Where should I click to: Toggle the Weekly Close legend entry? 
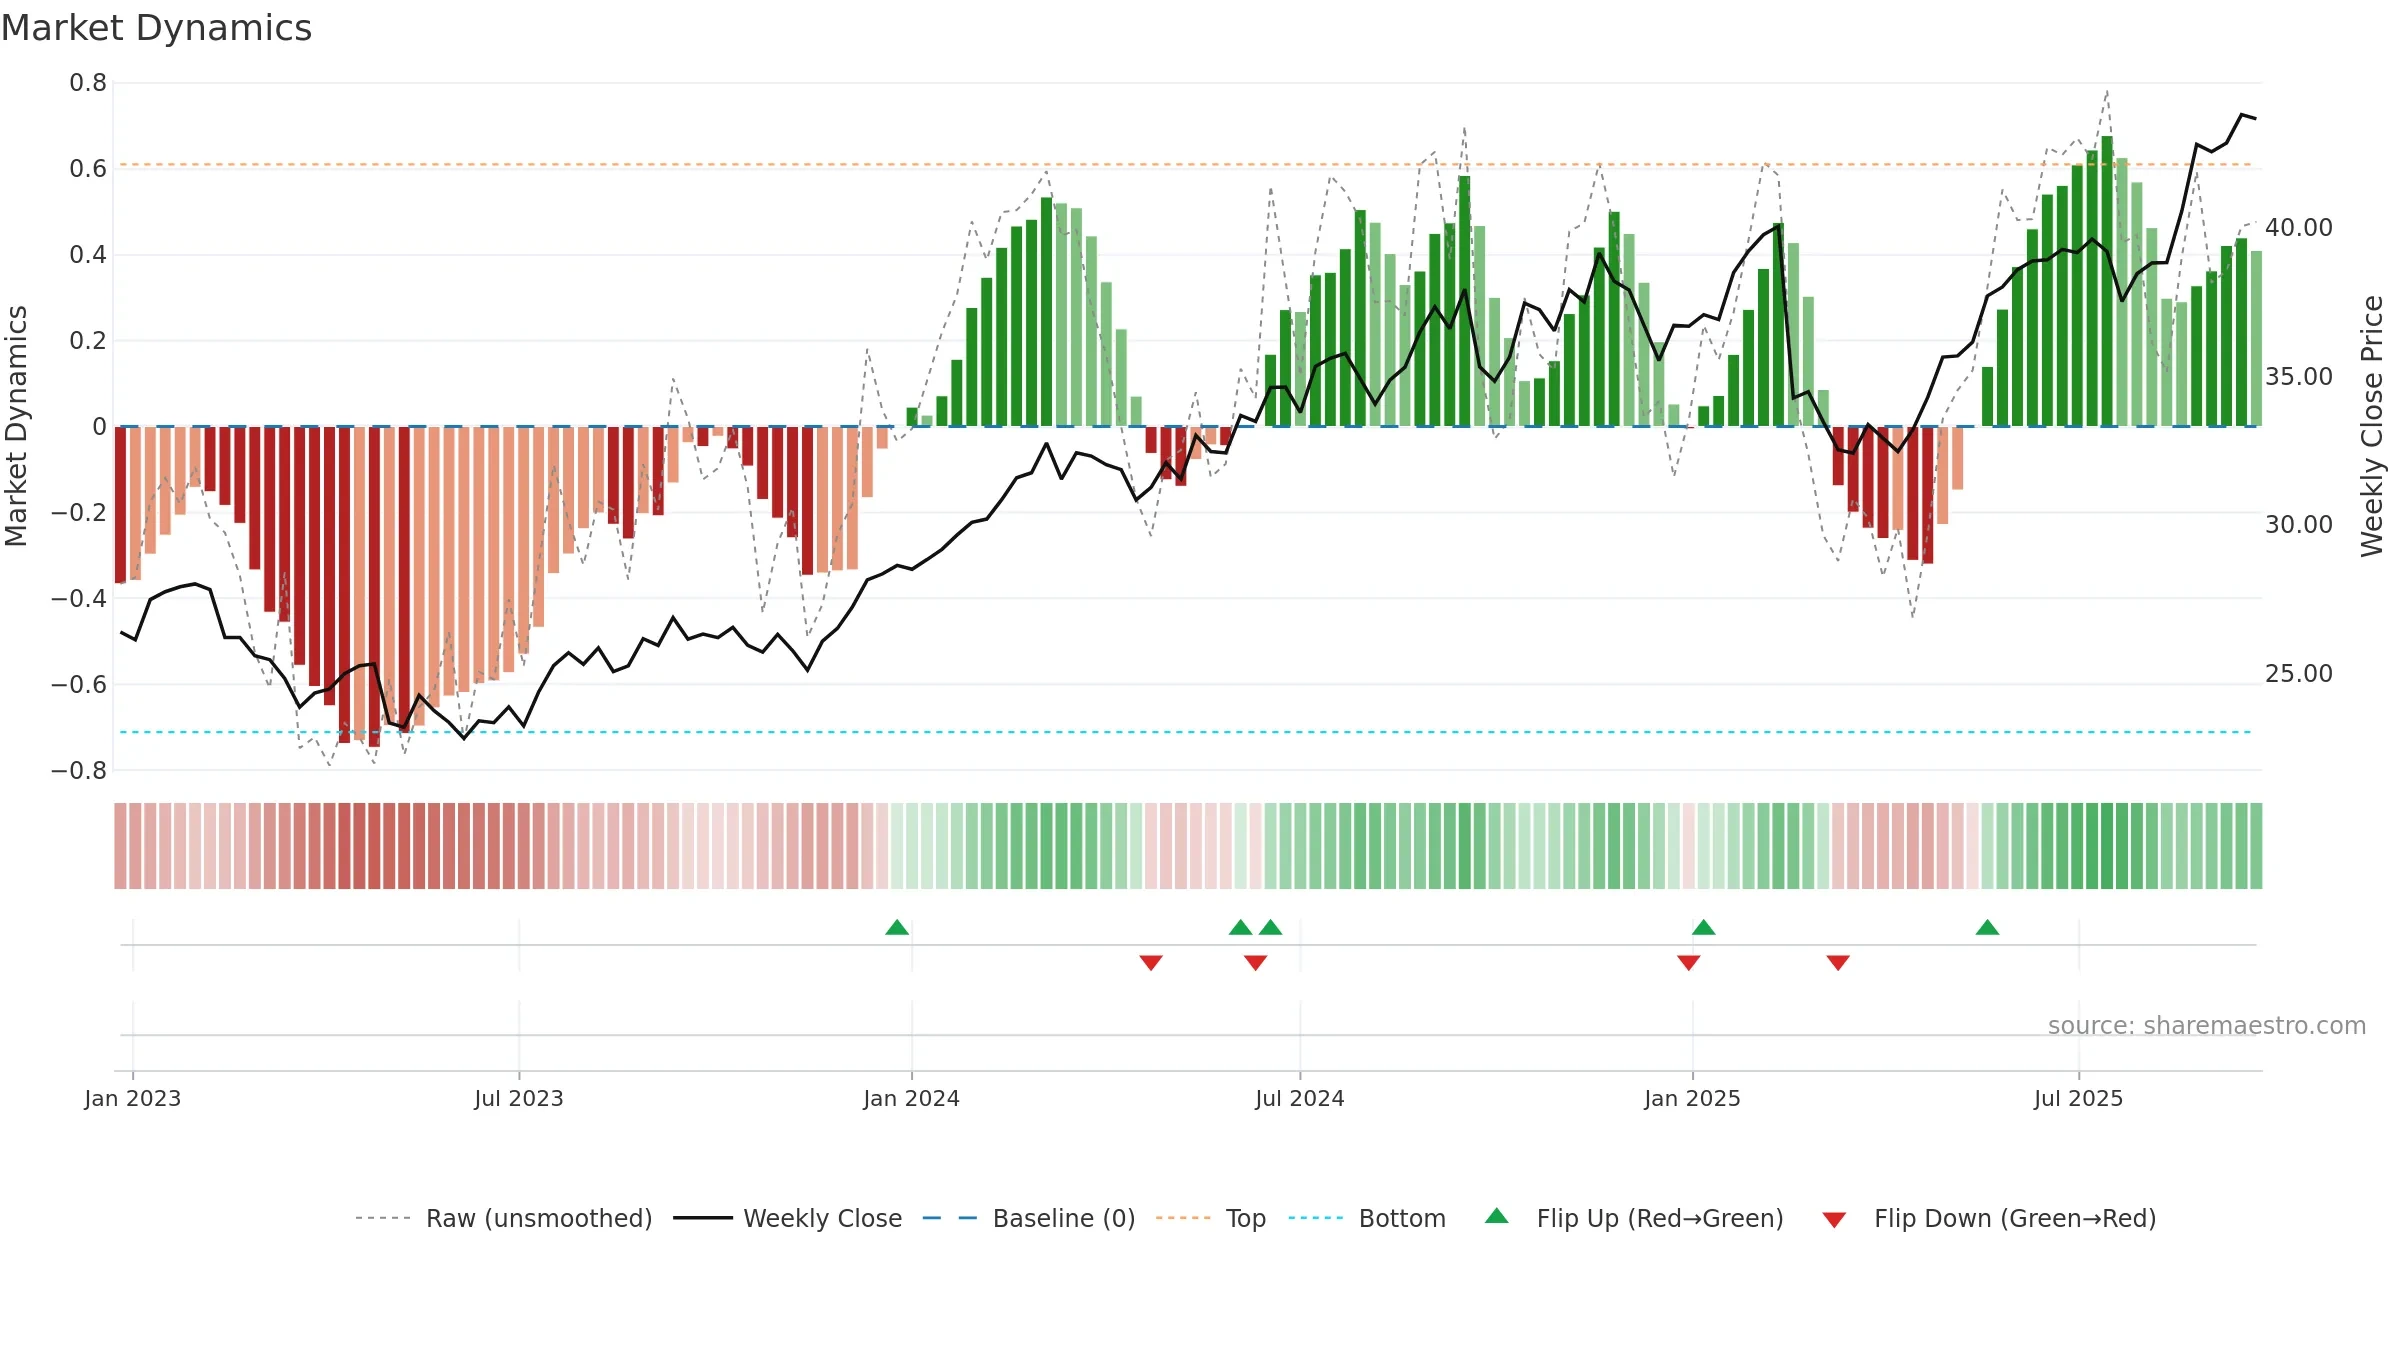[787, 1218]
